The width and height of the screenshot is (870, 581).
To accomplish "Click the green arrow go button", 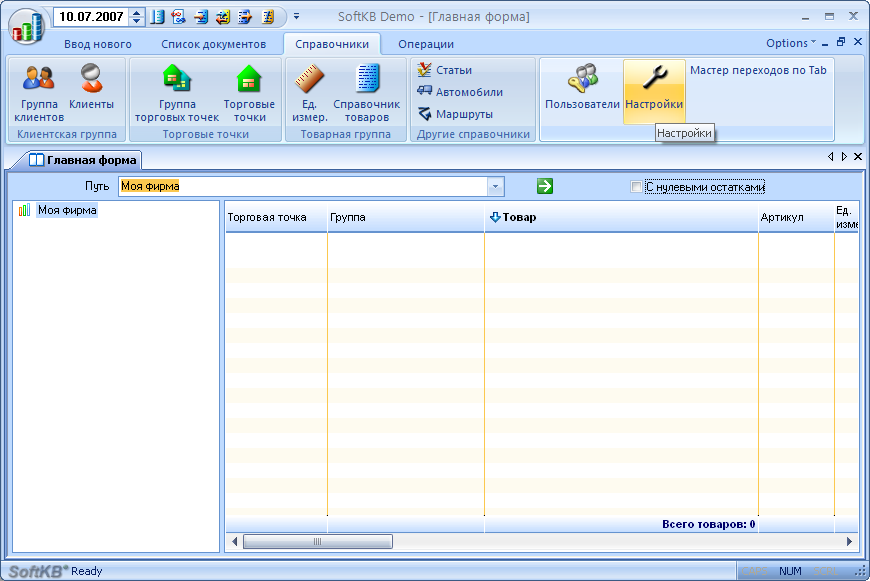I will (x=545, y=186).
